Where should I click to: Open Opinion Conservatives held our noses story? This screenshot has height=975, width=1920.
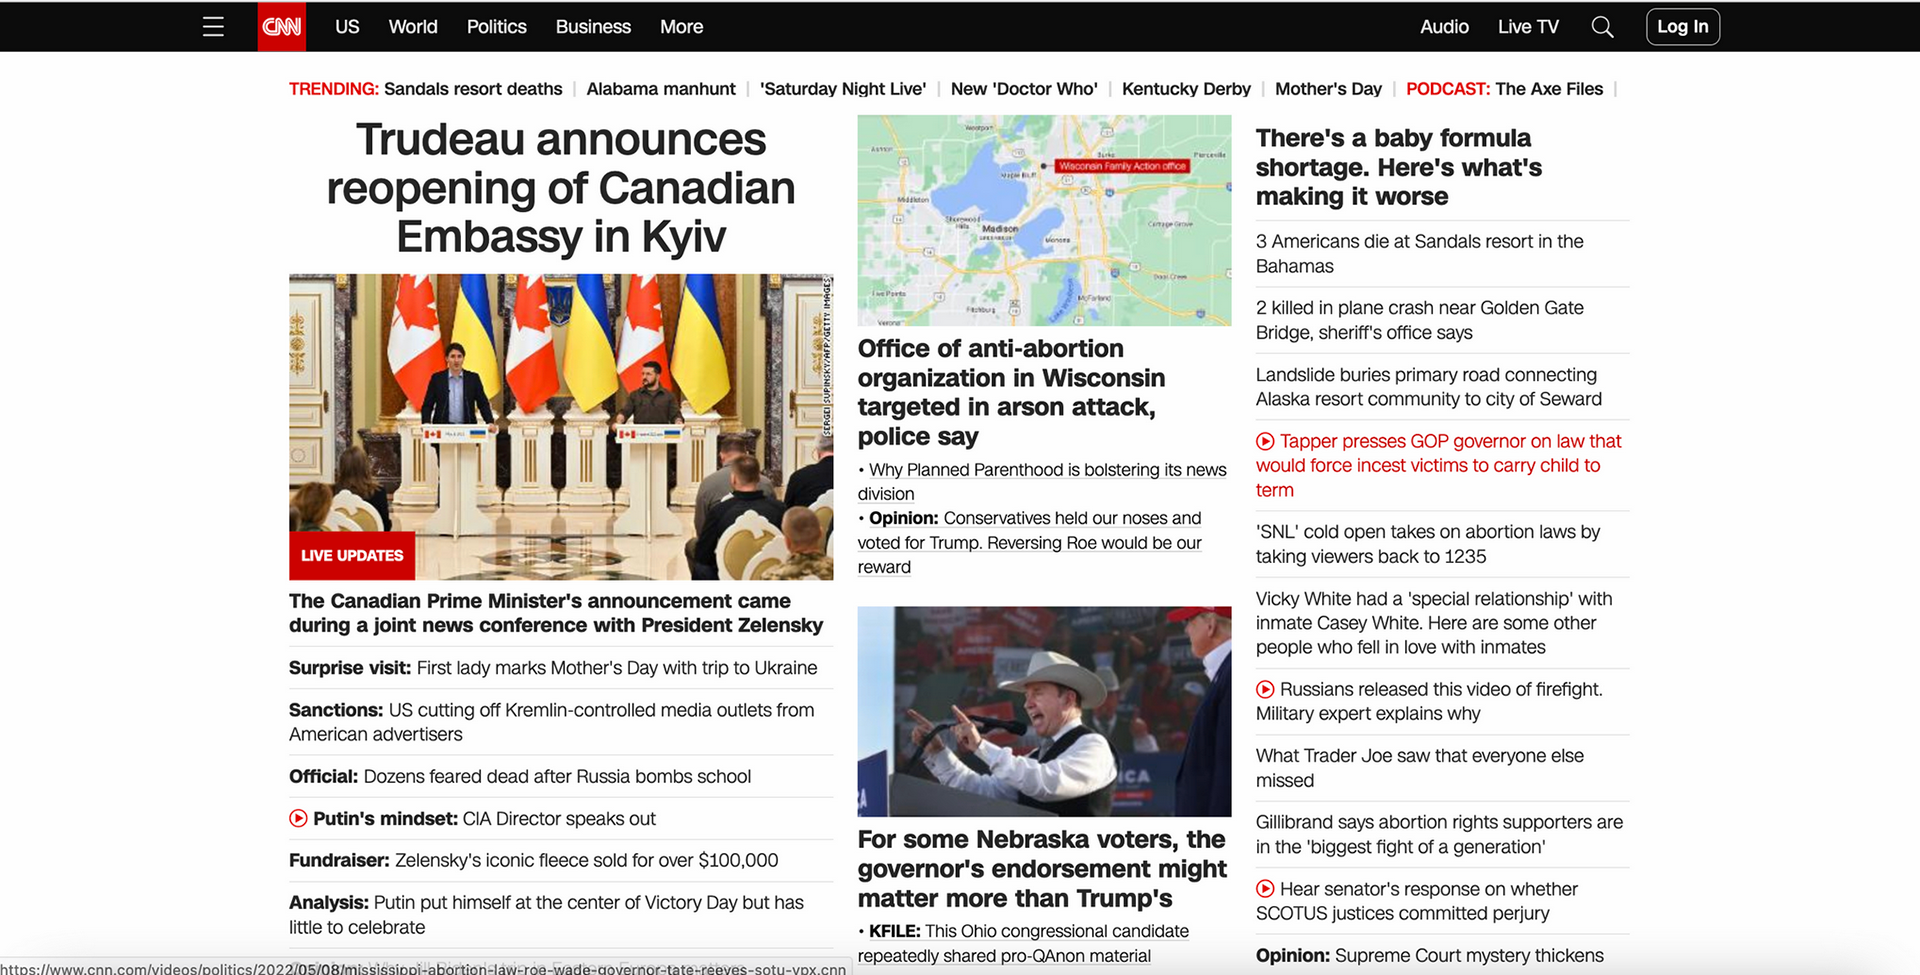(x=1030, y=543)
